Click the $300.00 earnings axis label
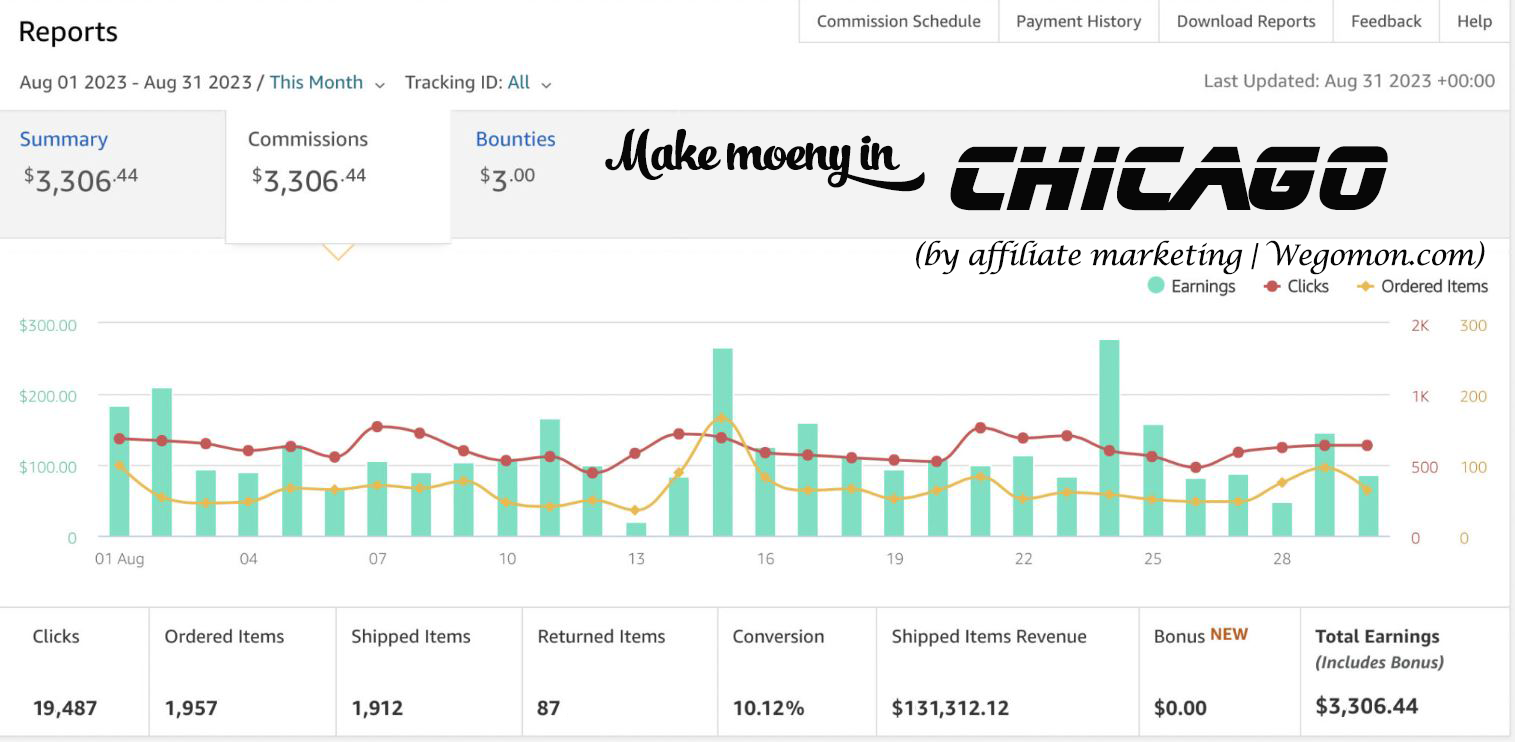1515x742 pixels. pyautogui.click(x=47, y=325)
